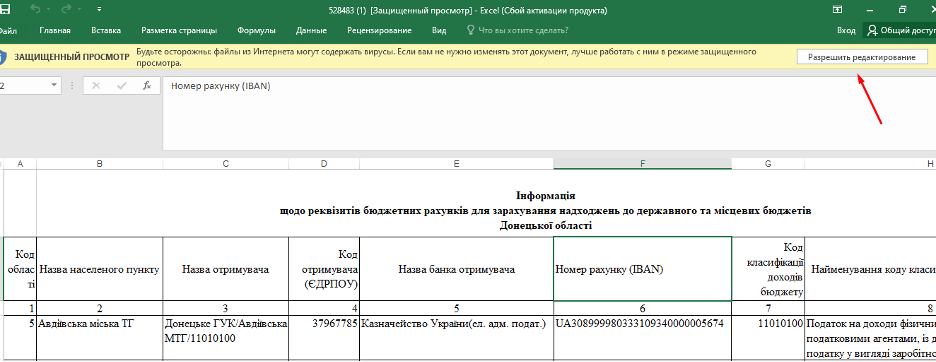
Task: Click the 'Назва населеного пункту' header cell
Action: coord(99,269)
